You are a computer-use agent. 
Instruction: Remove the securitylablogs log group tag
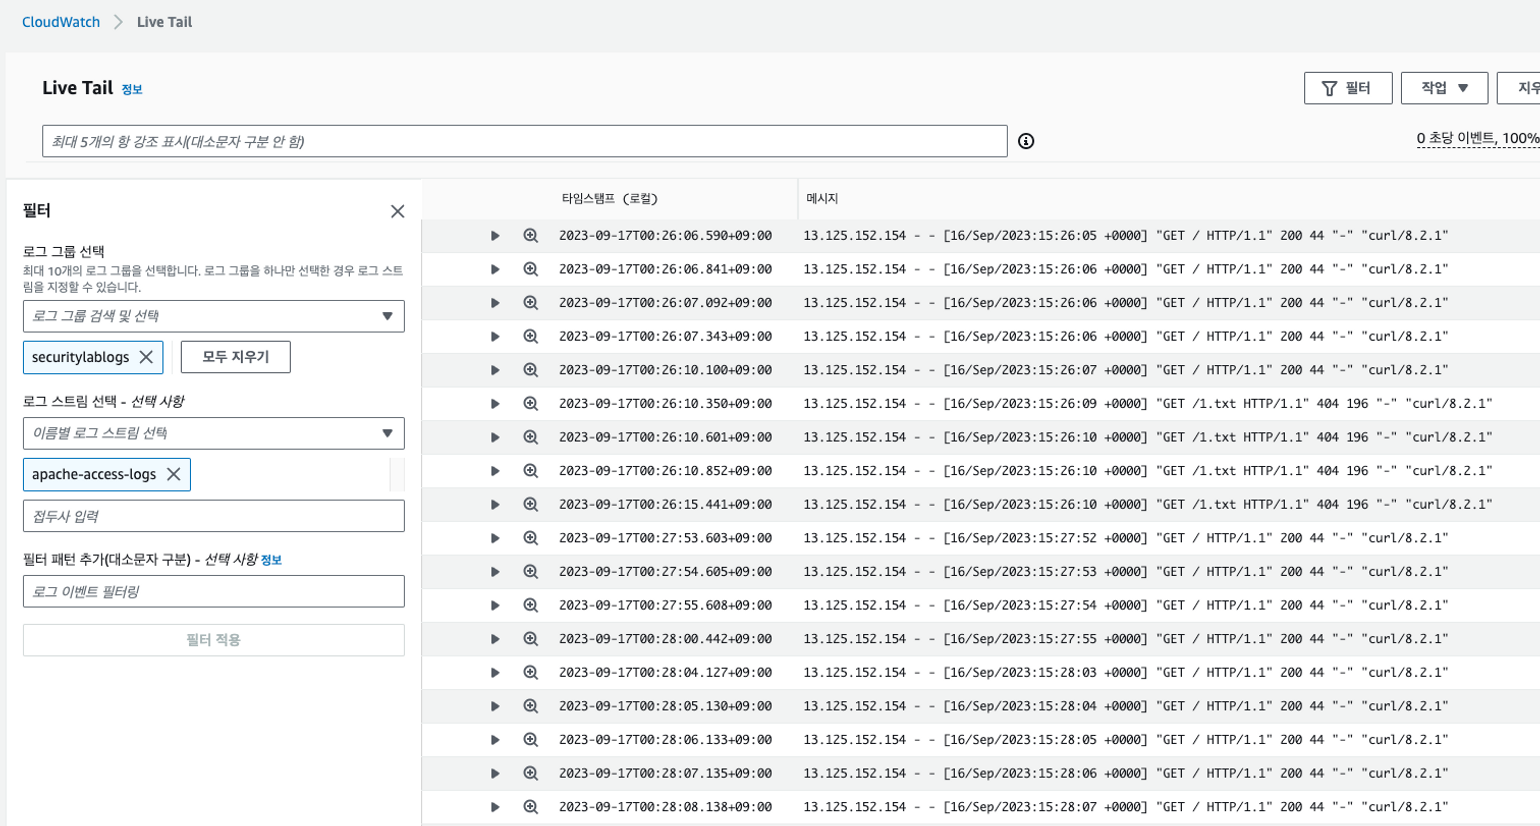147,357
